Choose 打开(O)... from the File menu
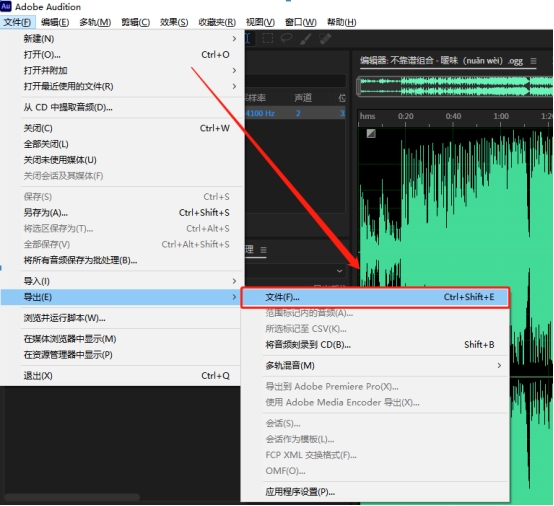The height and width of the screenshot is (506, 554). pos(122,54)
